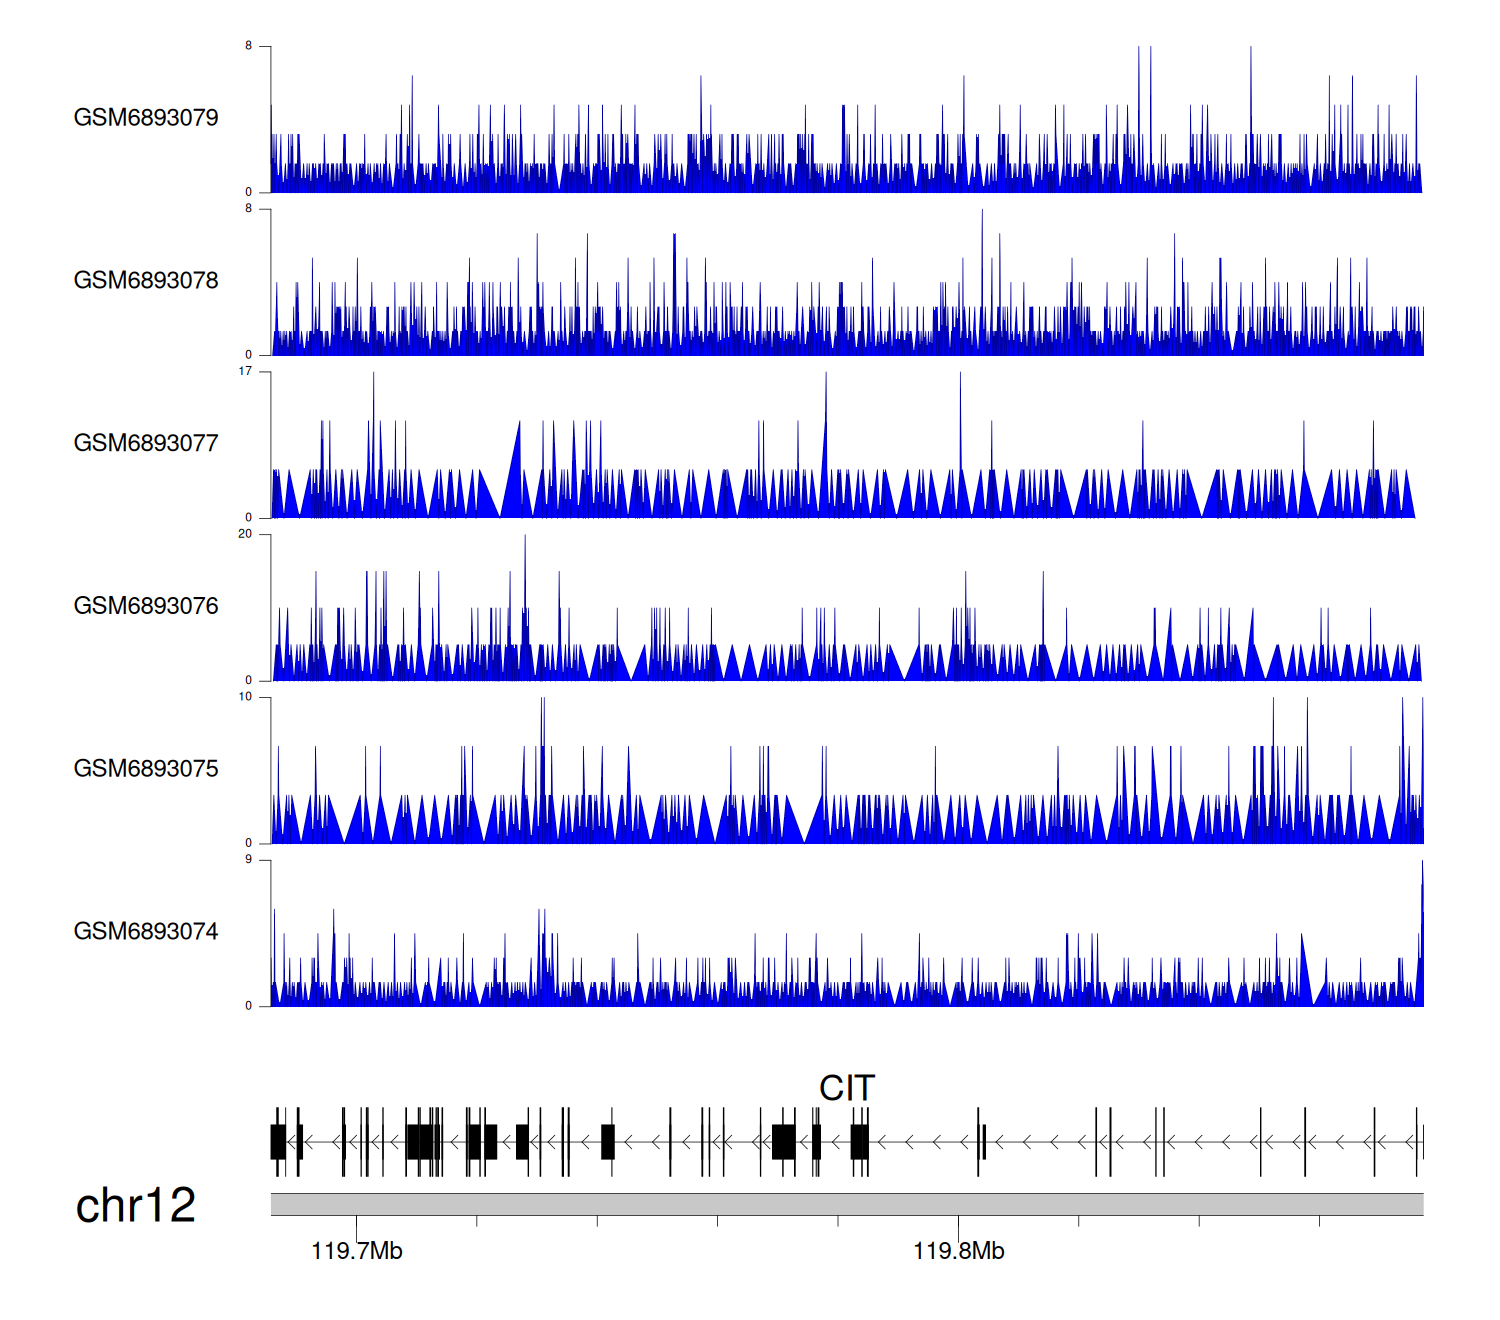This screenshot has width=1500, height=1320.
Task: Click the gray chromosome axis bar
Action: pyautogui.click(x=846, y=1204)
